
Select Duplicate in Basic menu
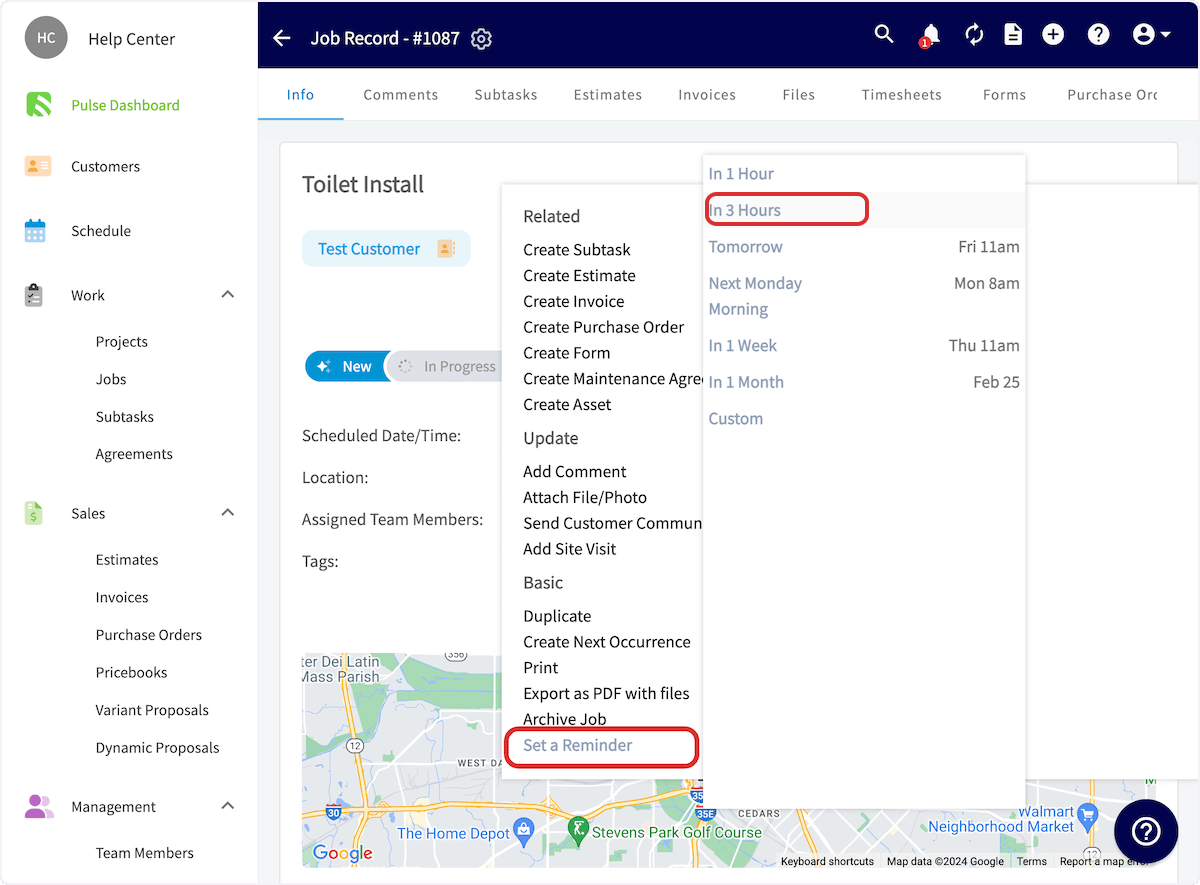coord(557,616)
